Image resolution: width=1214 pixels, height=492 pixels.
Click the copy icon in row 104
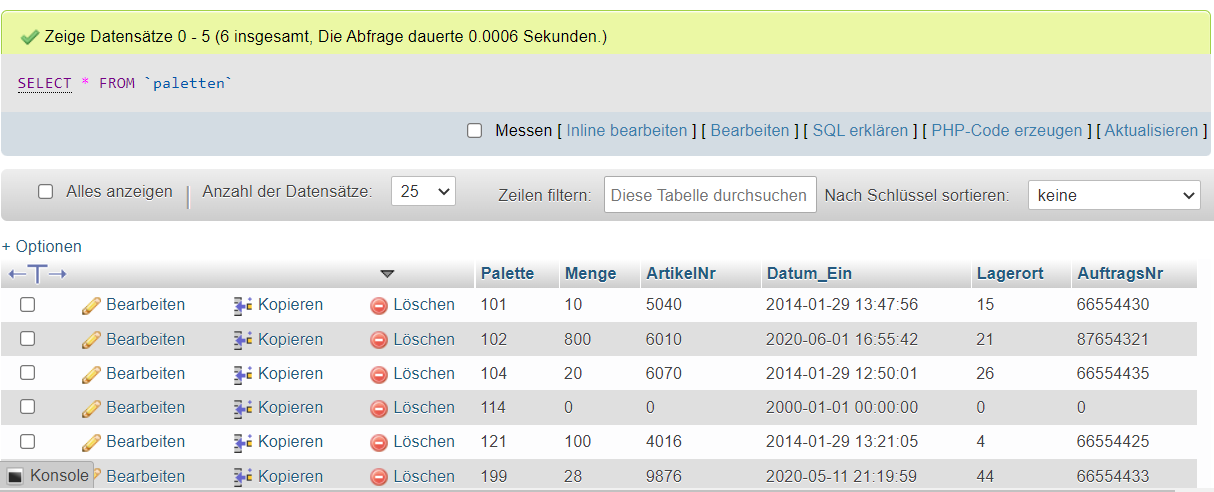(243, 374)
